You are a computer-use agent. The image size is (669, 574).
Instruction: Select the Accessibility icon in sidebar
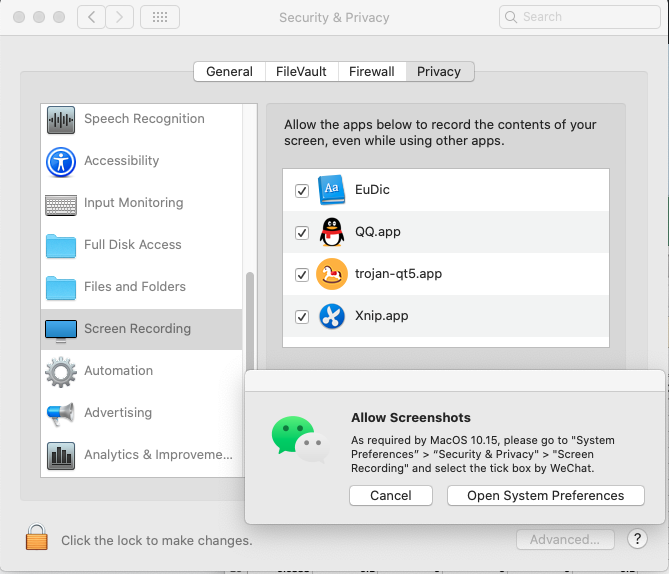(61, 162)
